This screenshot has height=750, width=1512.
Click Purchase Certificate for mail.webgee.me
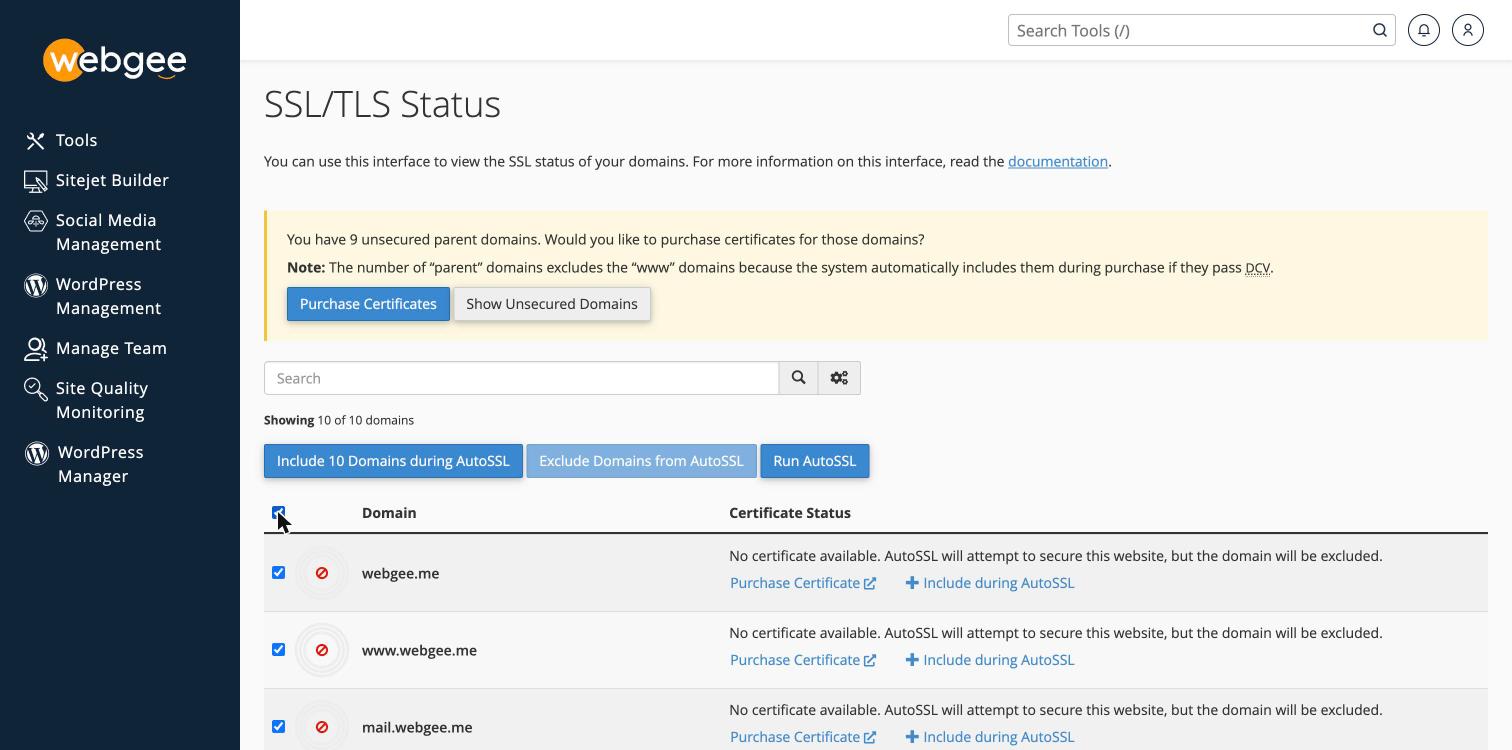(x=803, y=737)
